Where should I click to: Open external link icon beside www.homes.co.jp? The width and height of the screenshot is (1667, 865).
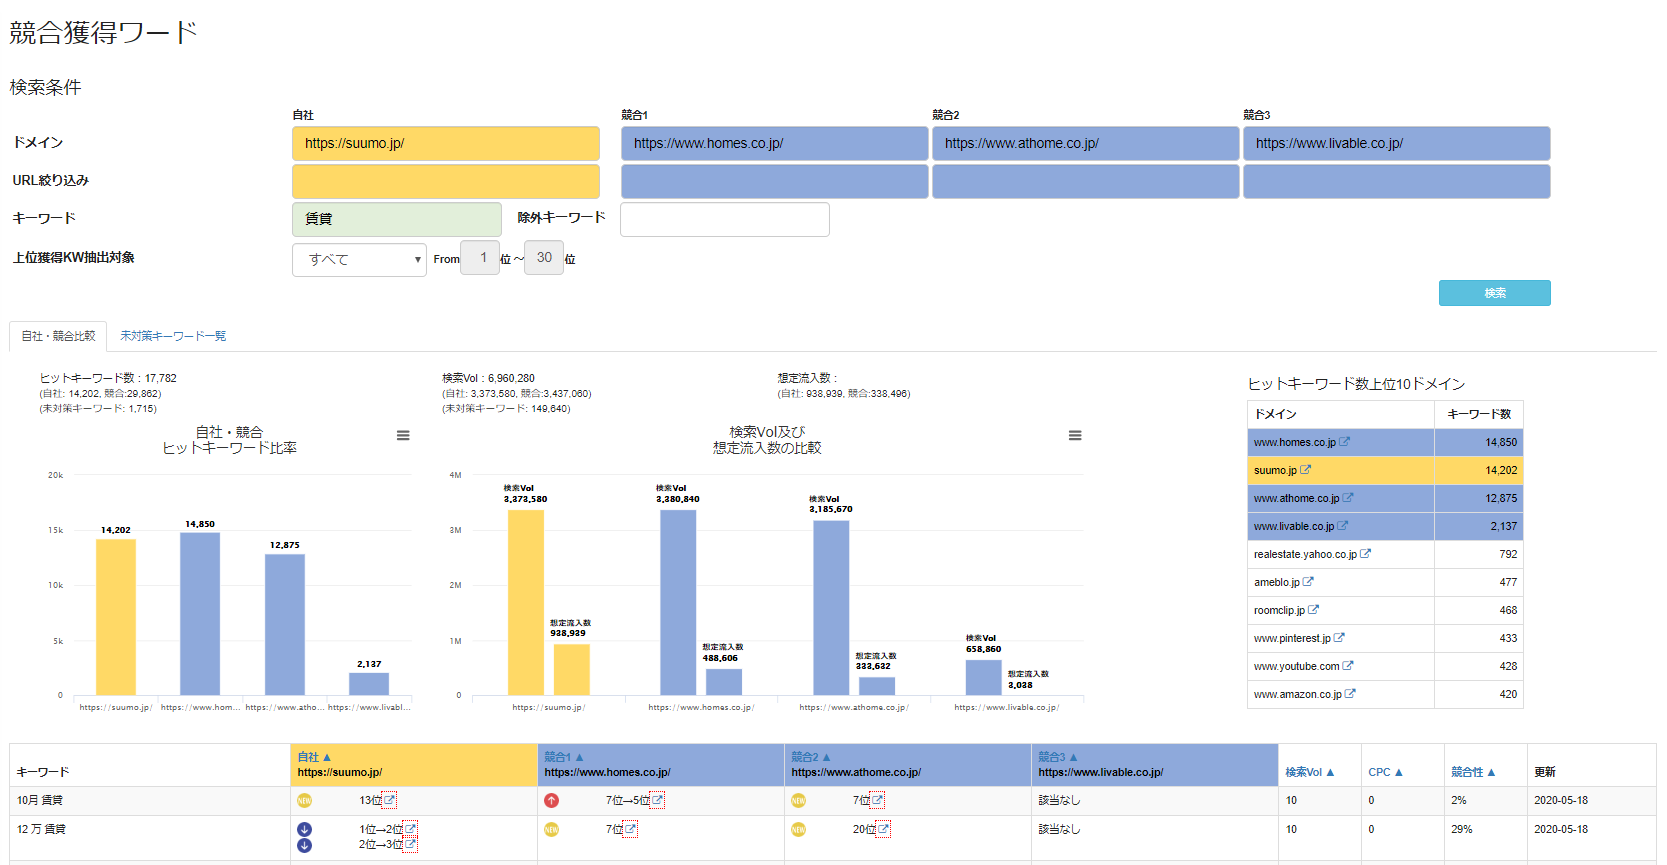point(1345,441)
